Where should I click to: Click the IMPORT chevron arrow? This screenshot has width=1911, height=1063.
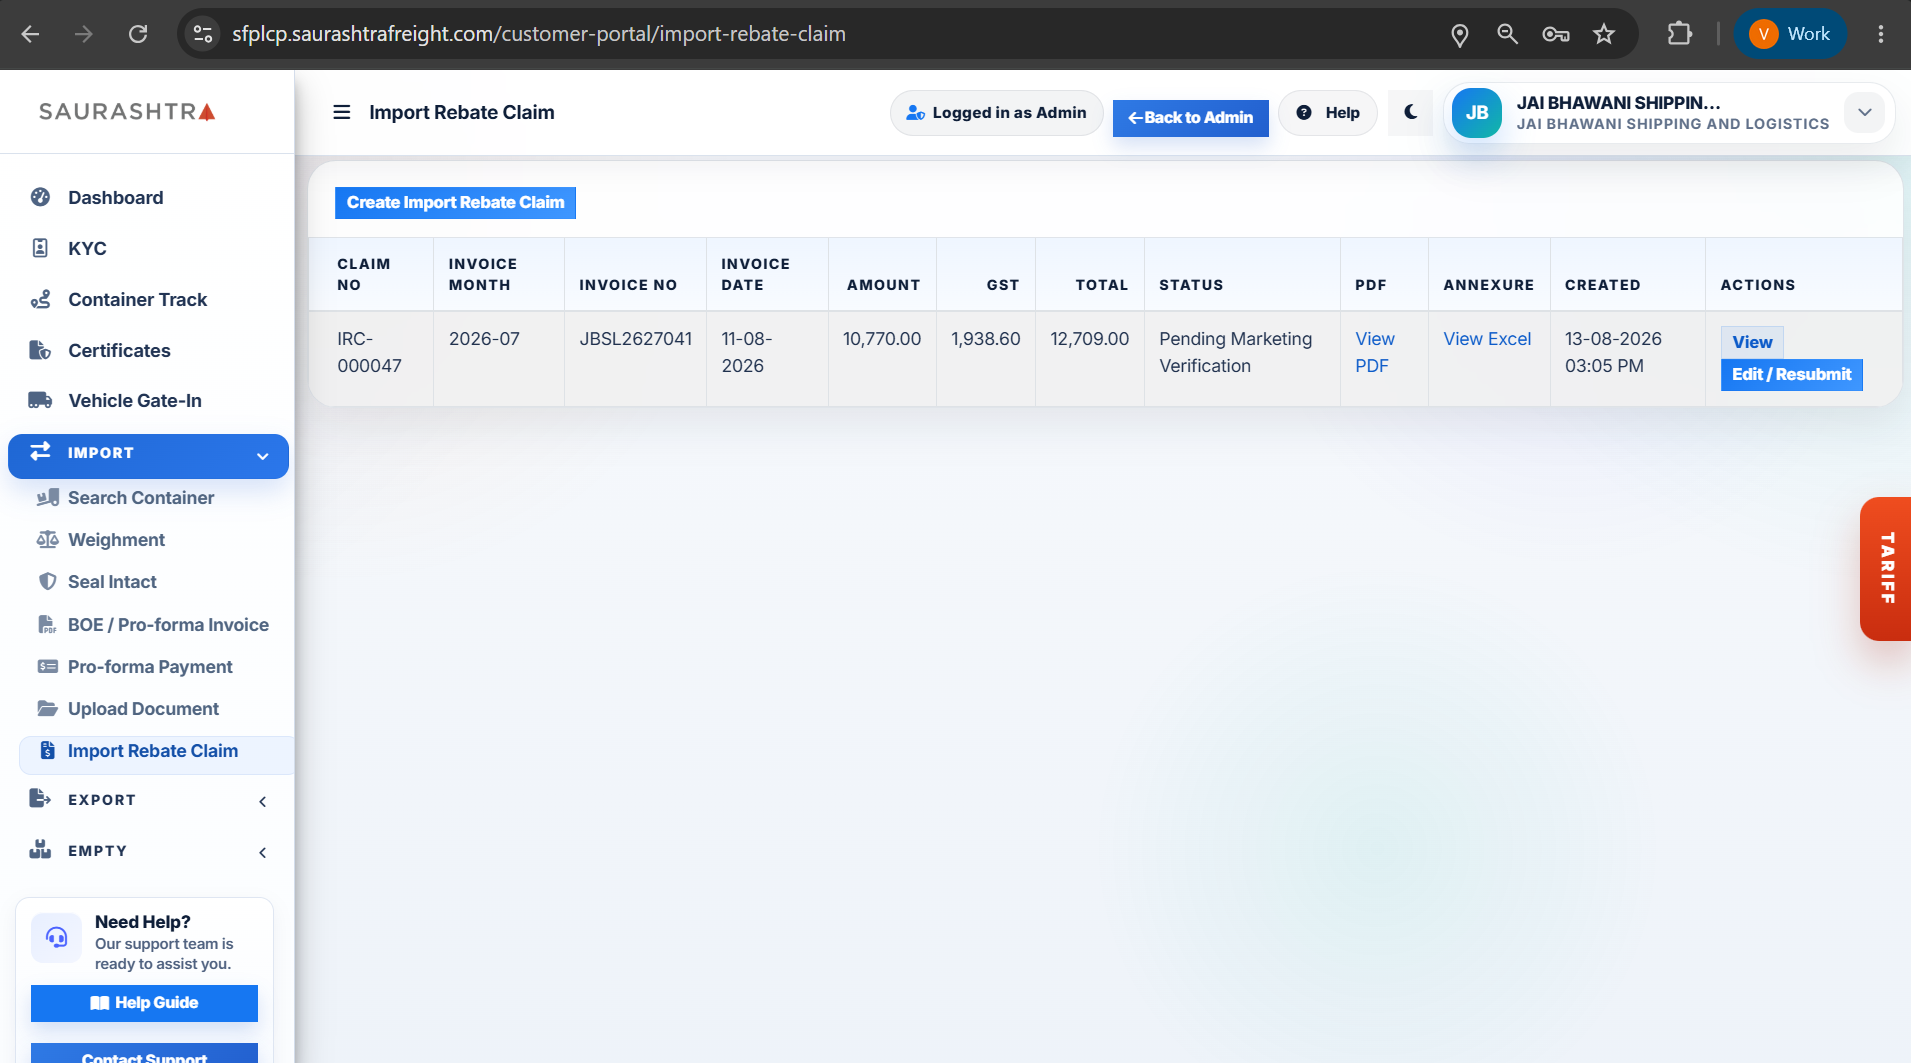[x=263, y=457]
